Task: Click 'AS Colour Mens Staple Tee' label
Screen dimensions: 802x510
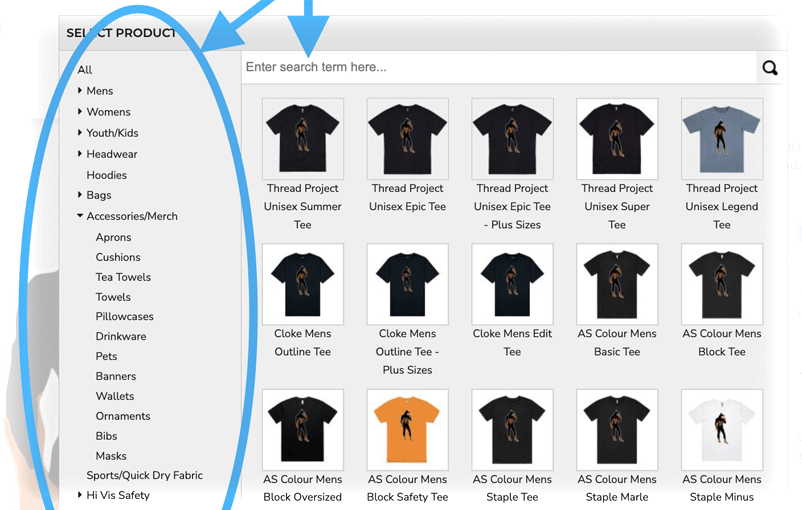Action: (513, 488)
